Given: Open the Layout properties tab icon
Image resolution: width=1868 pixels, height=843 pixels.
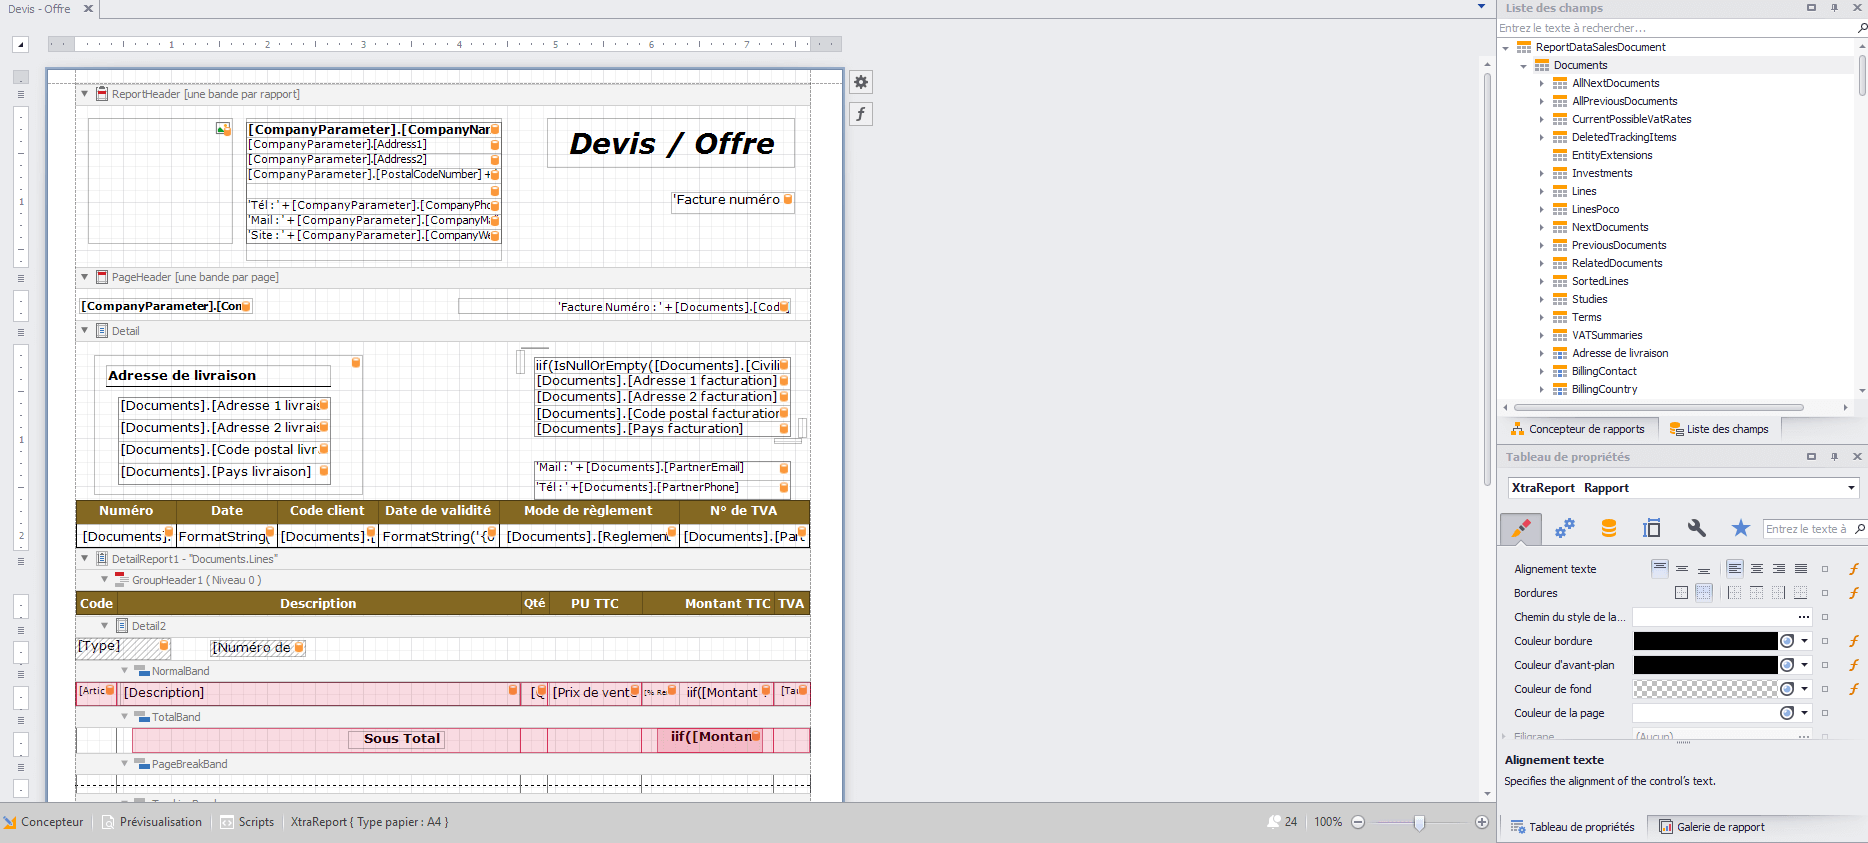Looking at the screenshot, I should [1652, 529].
